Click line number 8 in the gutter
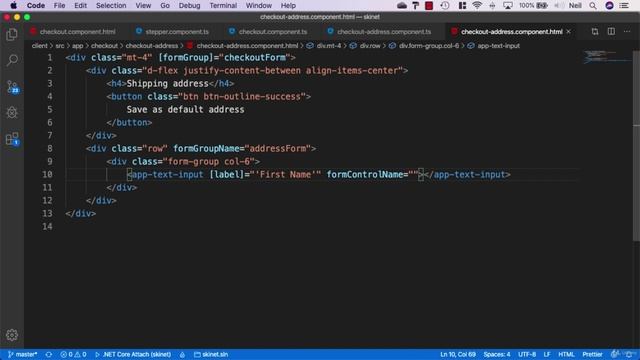640x360 pixels. click(x=49, y=149)
